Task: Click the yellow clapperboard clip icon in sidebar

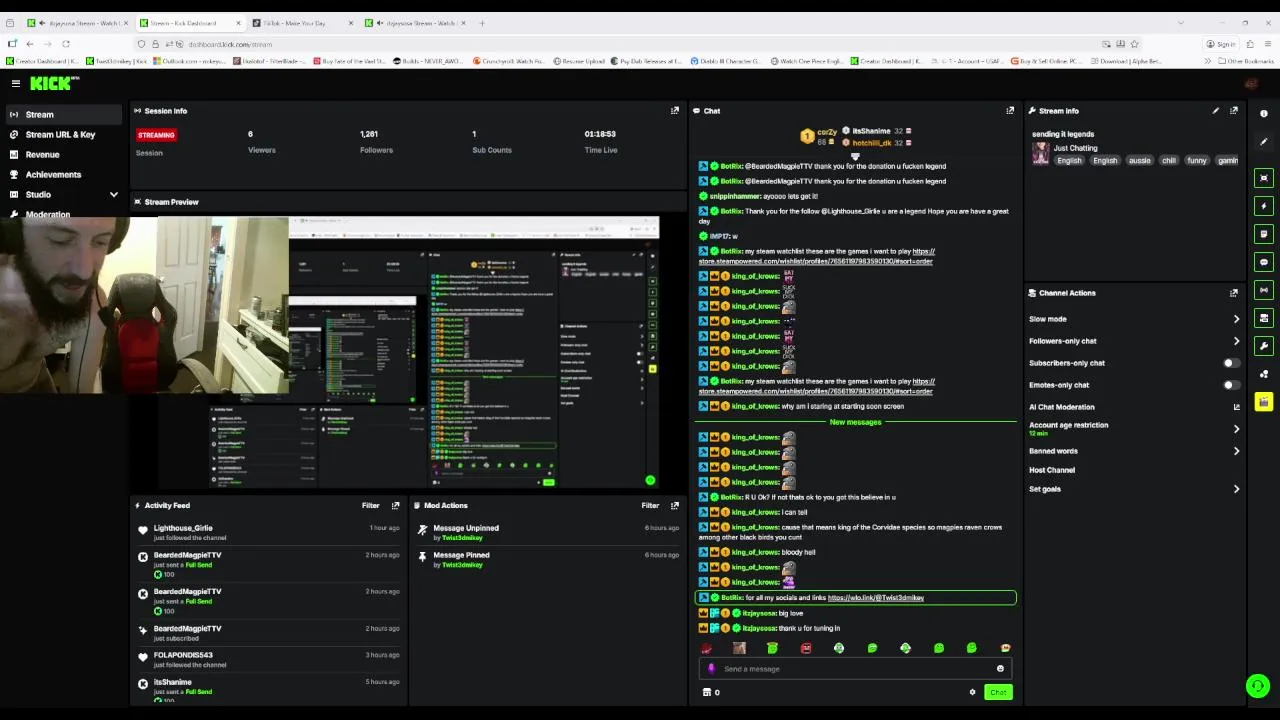Action: 1264,402
